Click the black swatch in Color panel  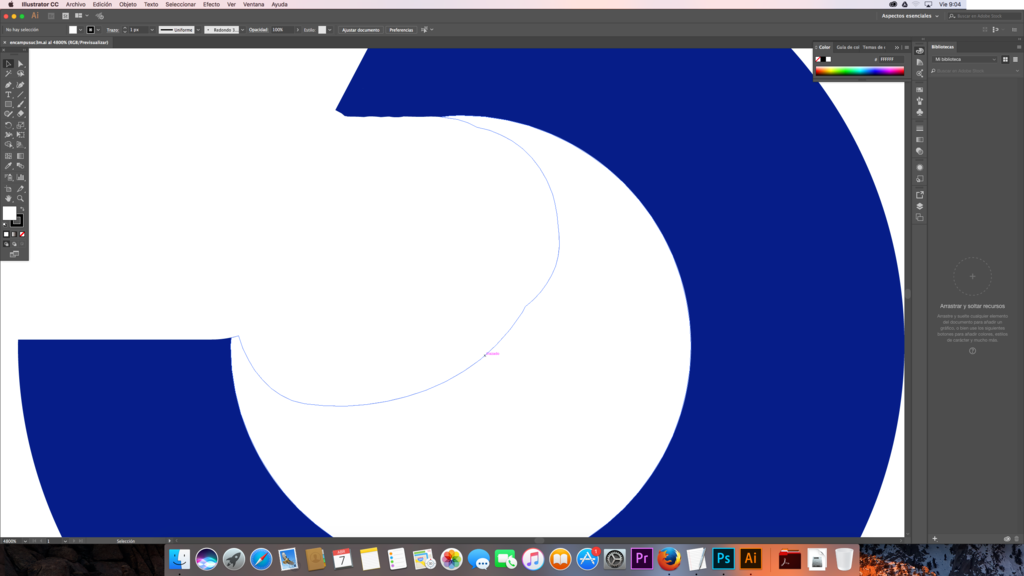823,59
